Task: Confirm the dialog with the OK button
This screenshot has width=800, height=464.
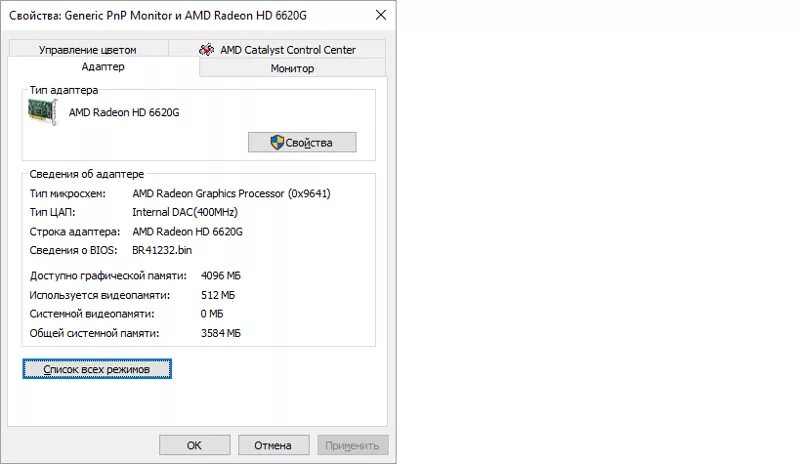Action: coord(194,445)
